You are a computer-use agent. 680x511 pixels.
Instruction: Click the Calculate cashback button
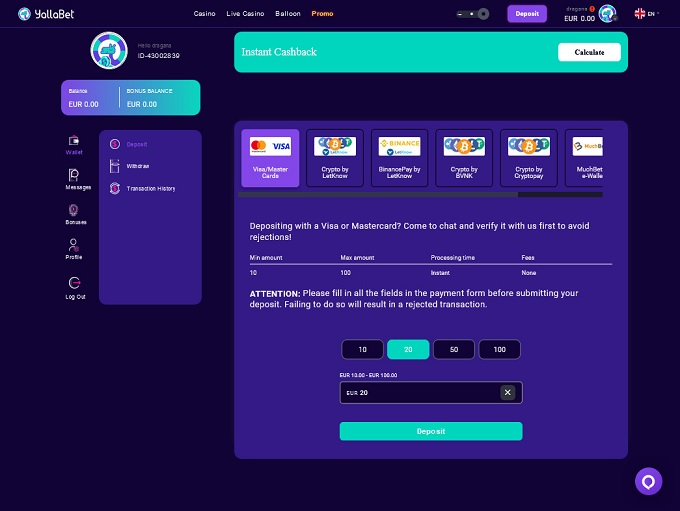coord(589,52)
